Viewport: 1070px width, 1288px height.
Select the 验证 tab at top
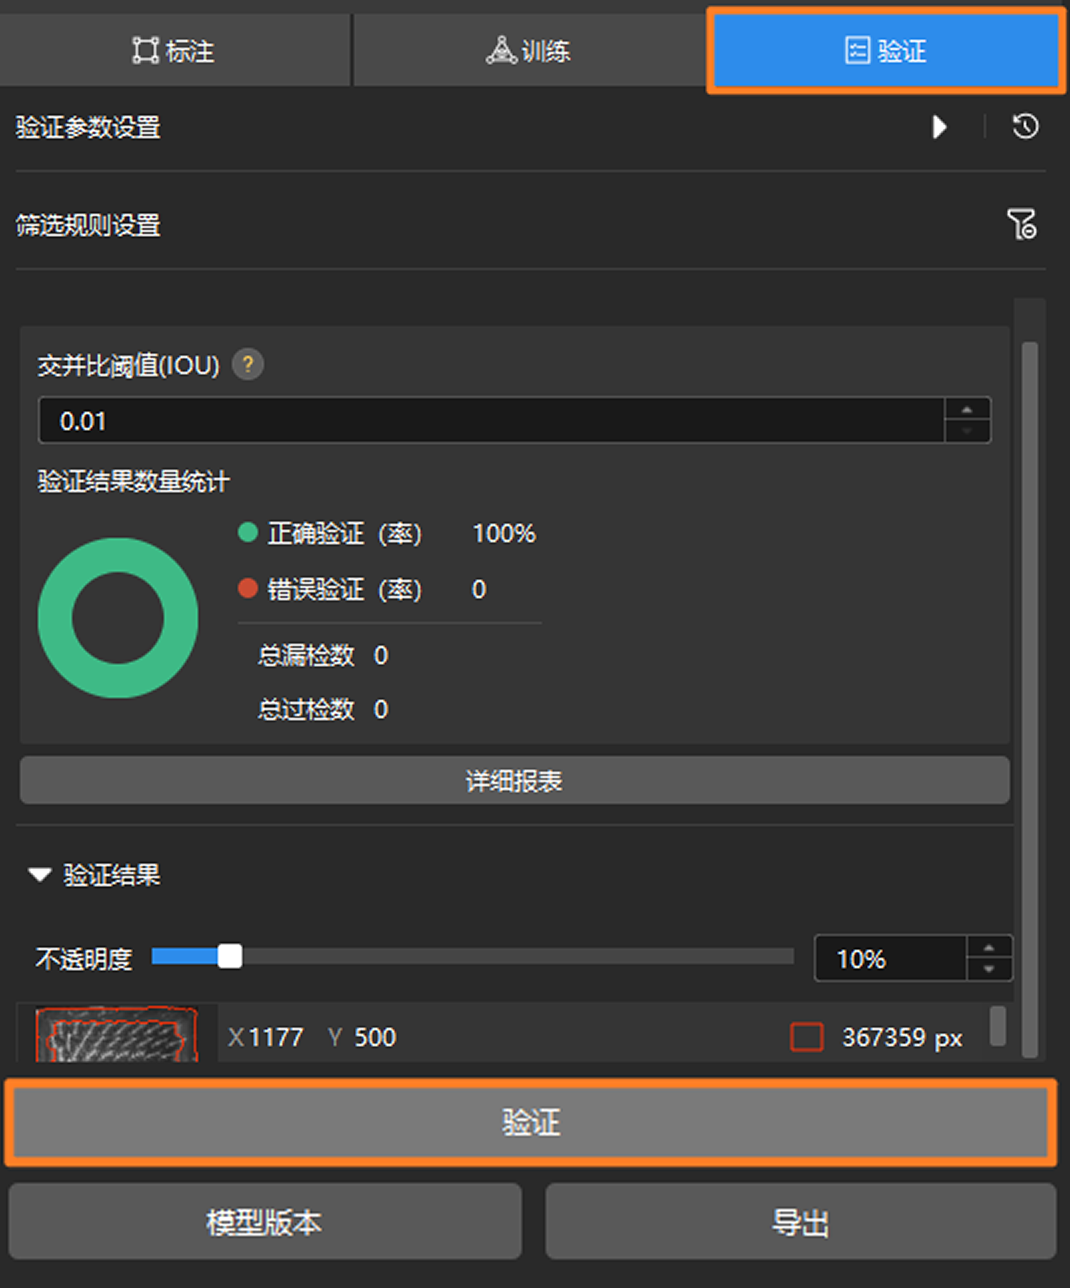(885, 50)
